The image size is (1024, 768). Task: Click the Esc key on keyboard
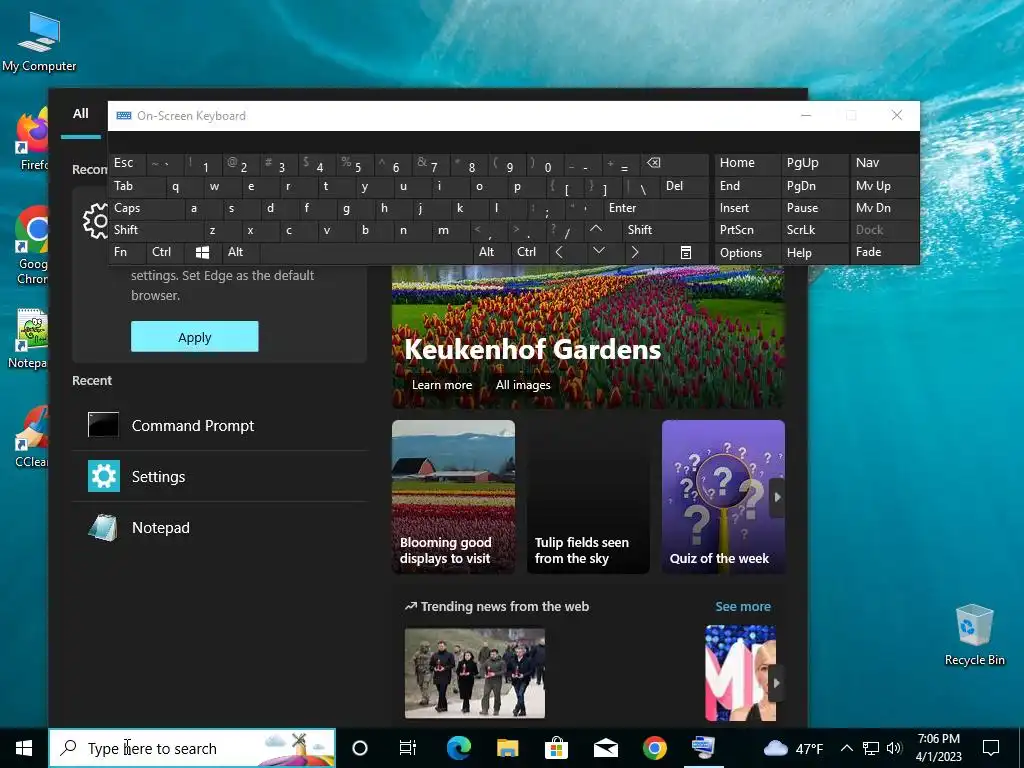click(128, 163)
